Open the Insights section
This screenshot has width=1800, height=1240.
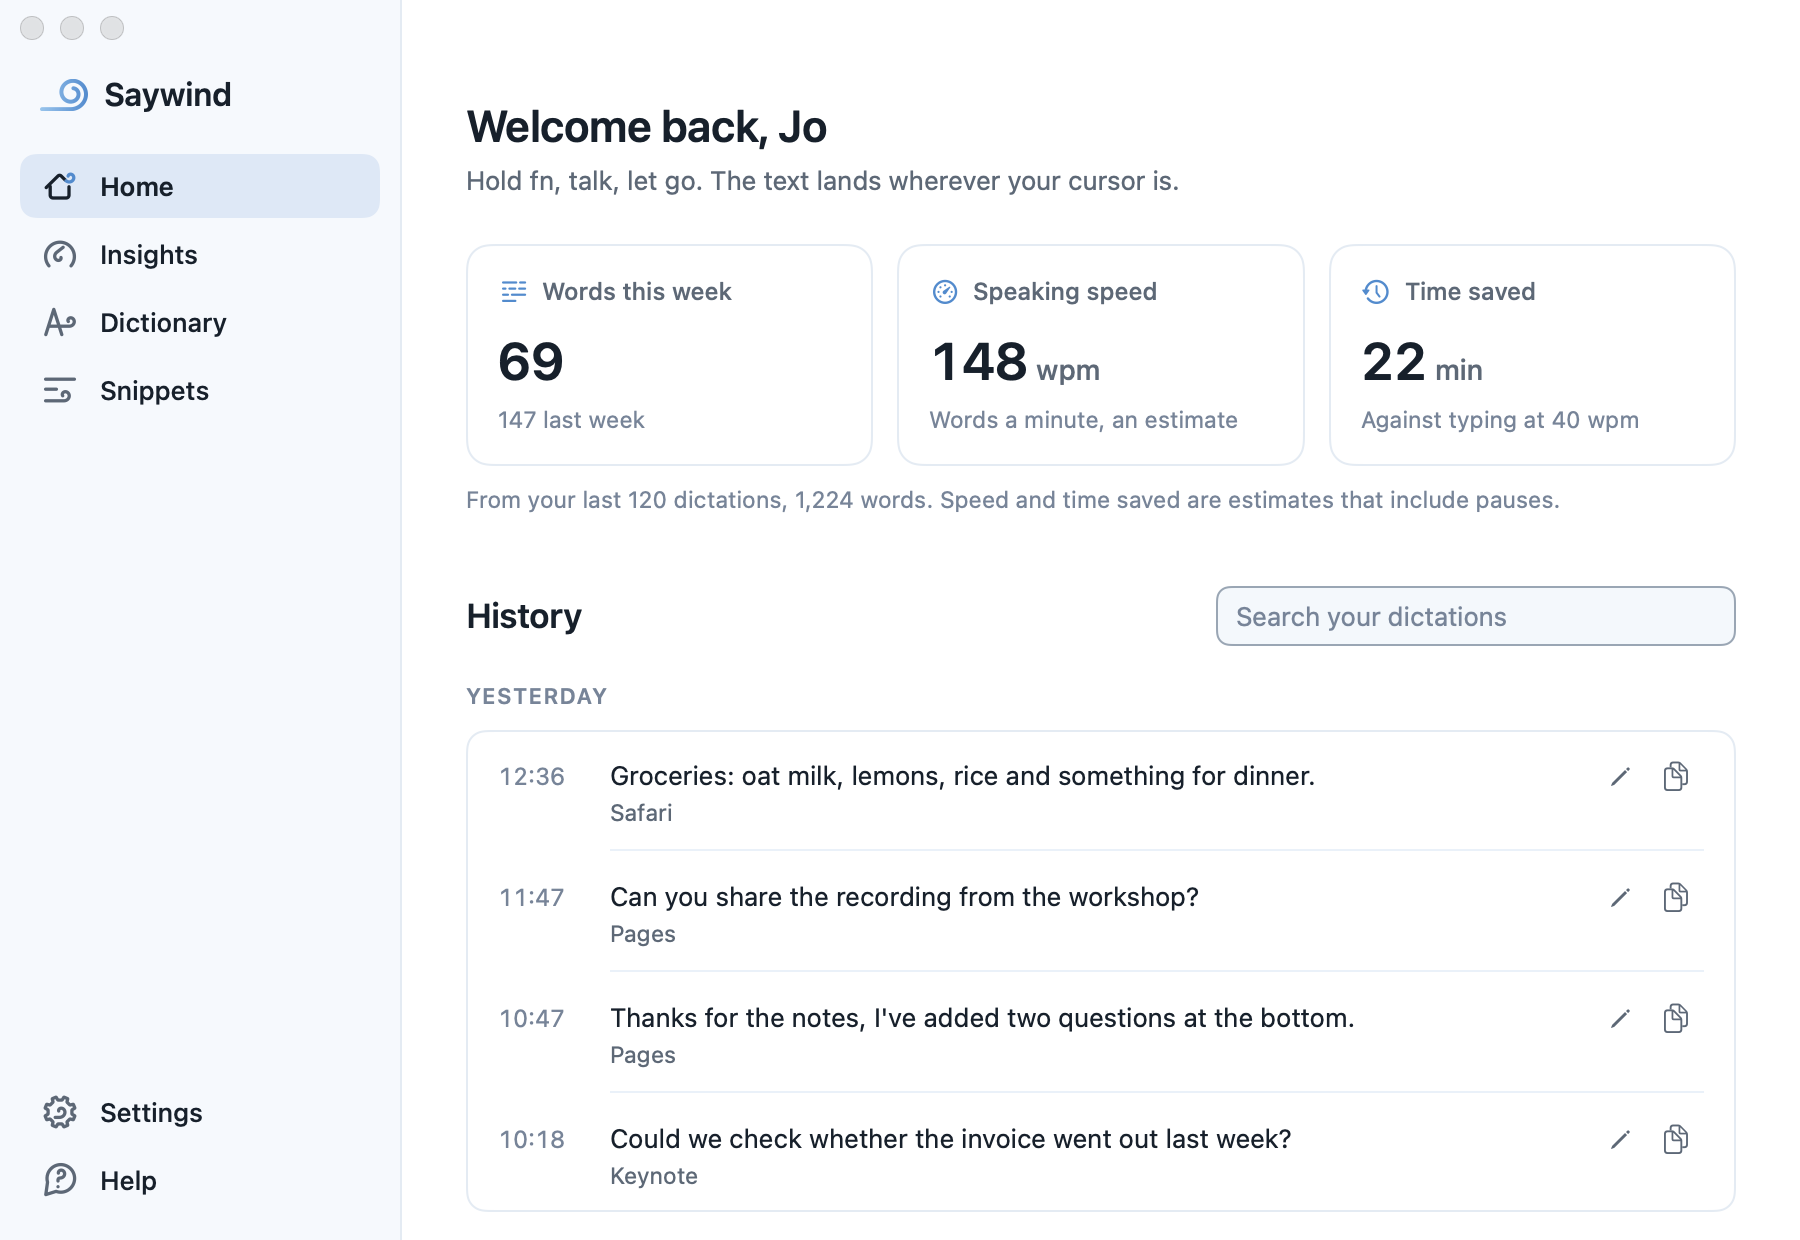(x=200, y=255)
